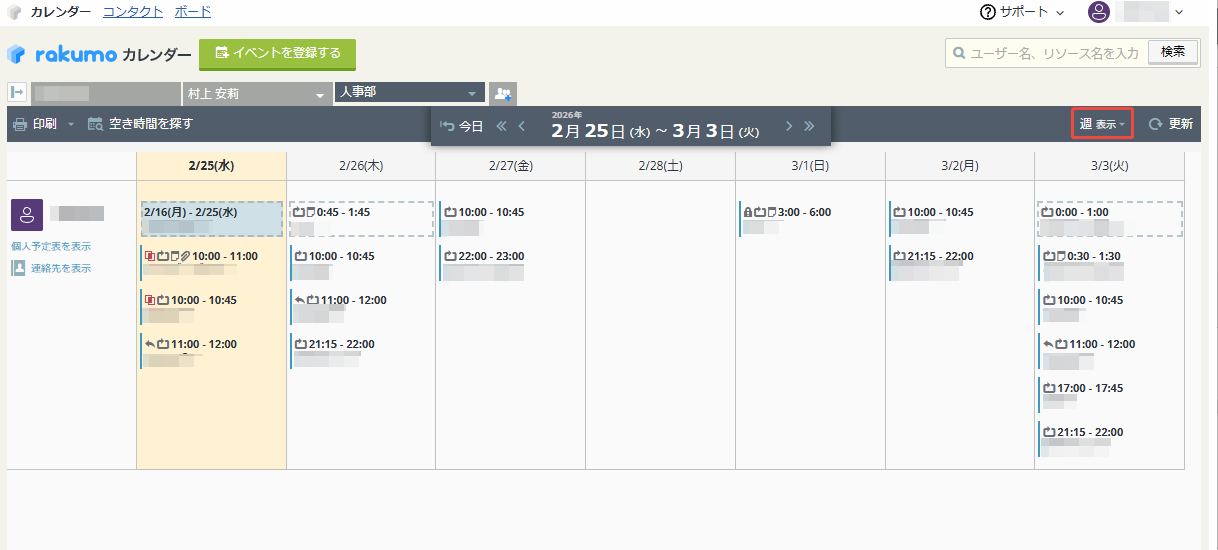Collapse the sidebar with arrow icon
Screen dimensions: 1218x550
[17, 93]
